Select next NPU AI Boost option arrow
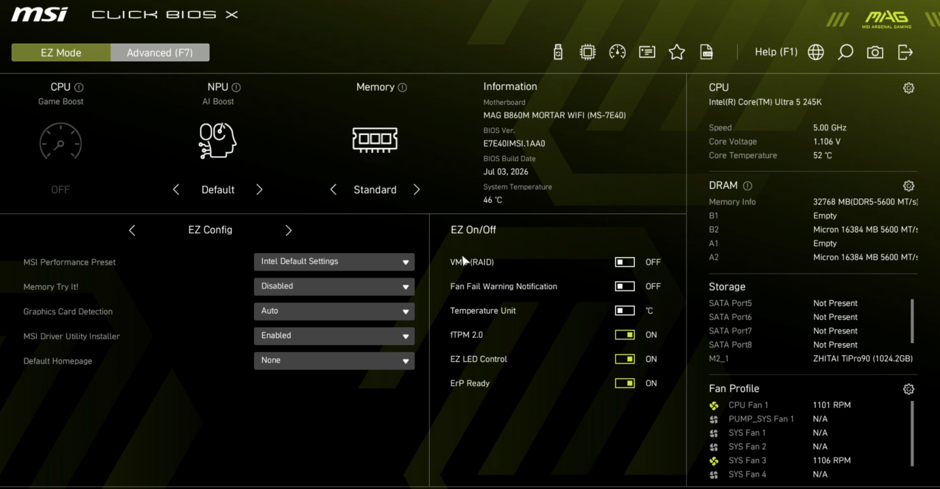 [x=259, y=189]
